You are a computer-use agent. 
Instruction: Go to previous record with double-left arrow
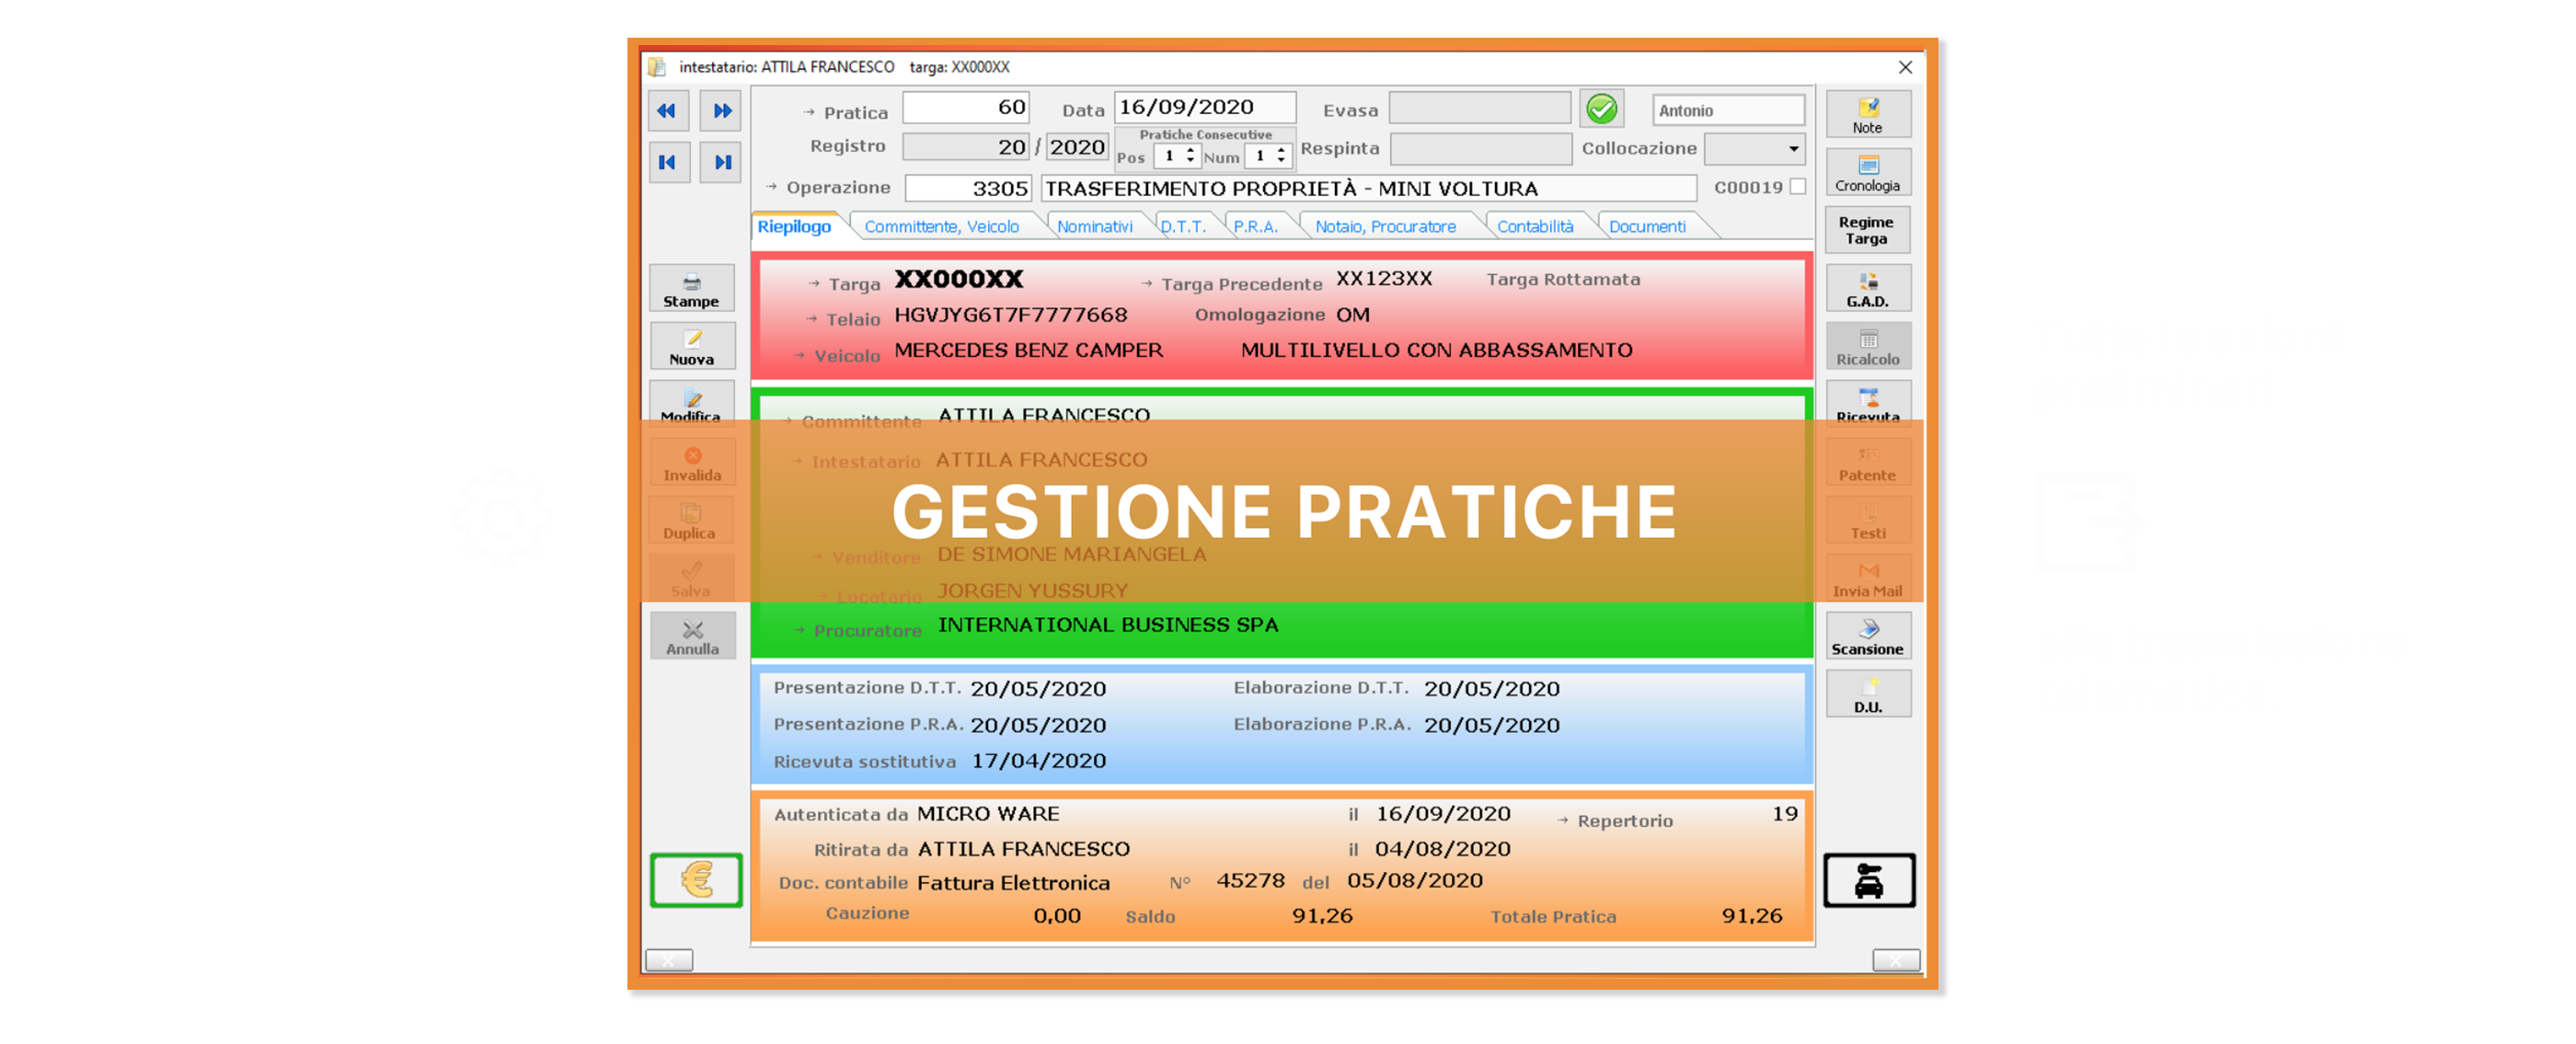pos(668,111)
